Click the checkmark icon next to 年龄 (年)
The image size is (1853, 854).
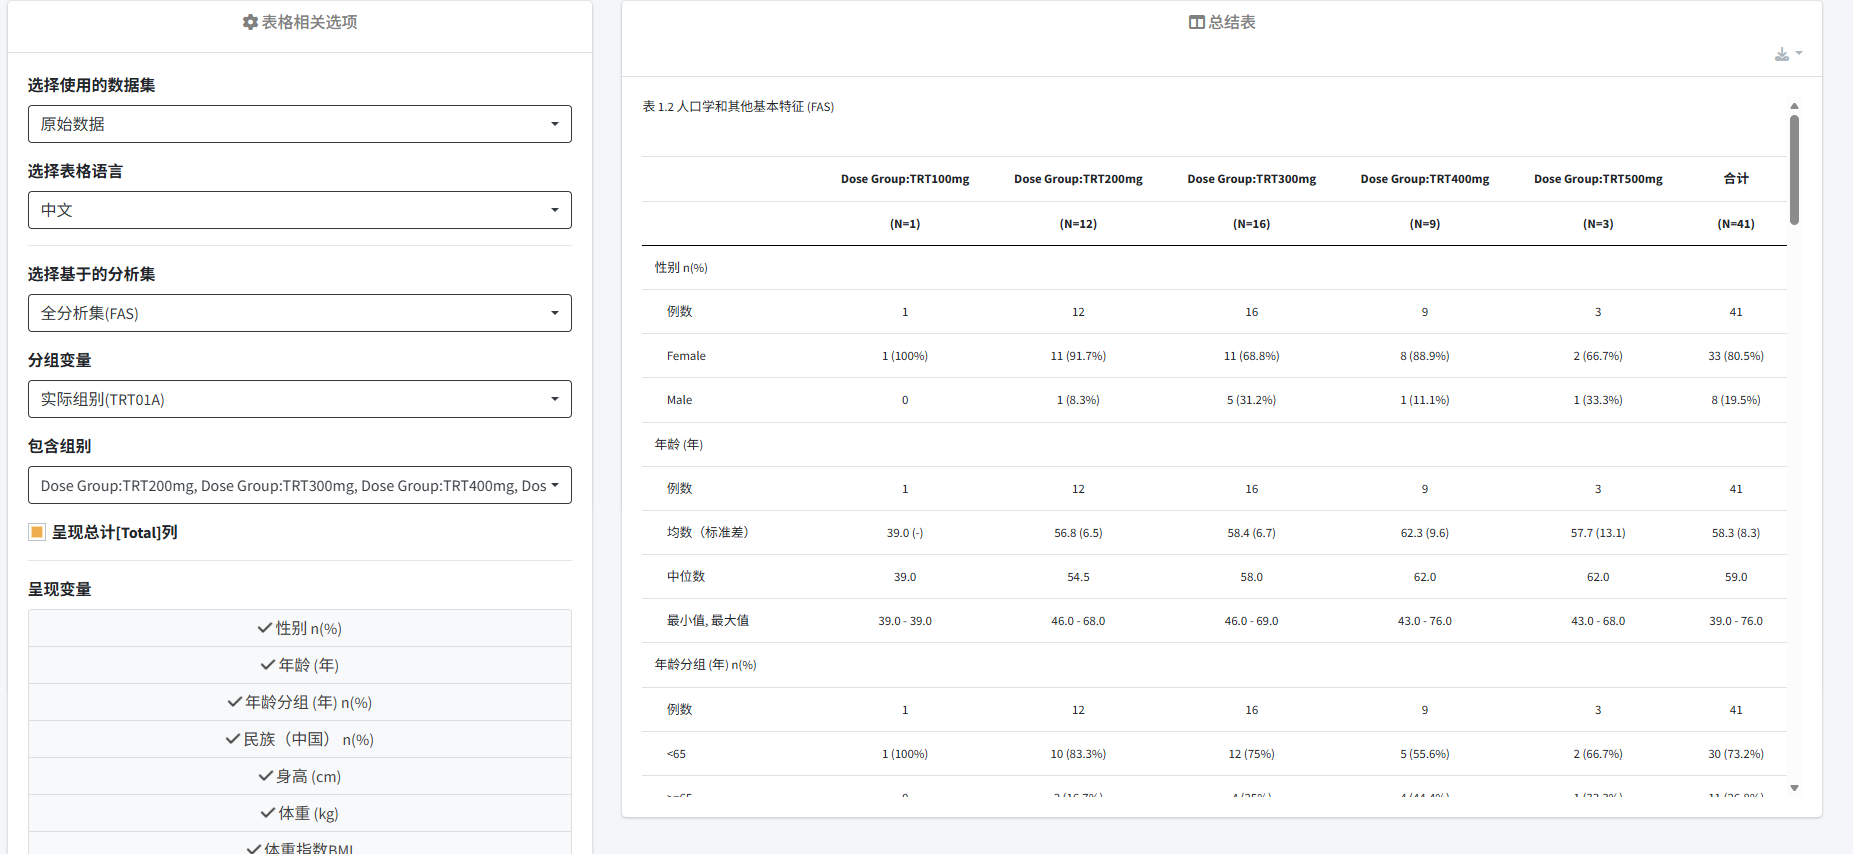(268, 665)
